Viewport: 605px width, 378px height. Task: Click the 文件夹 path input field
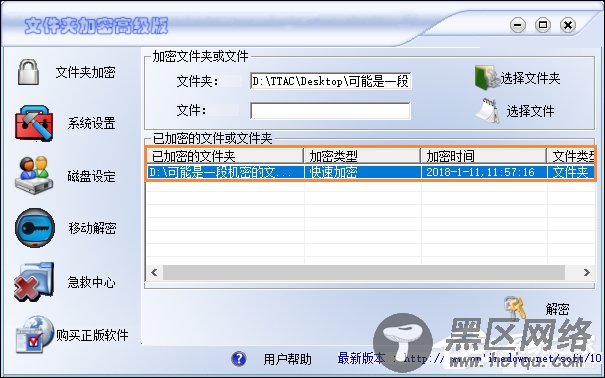[x=331, y=81]
